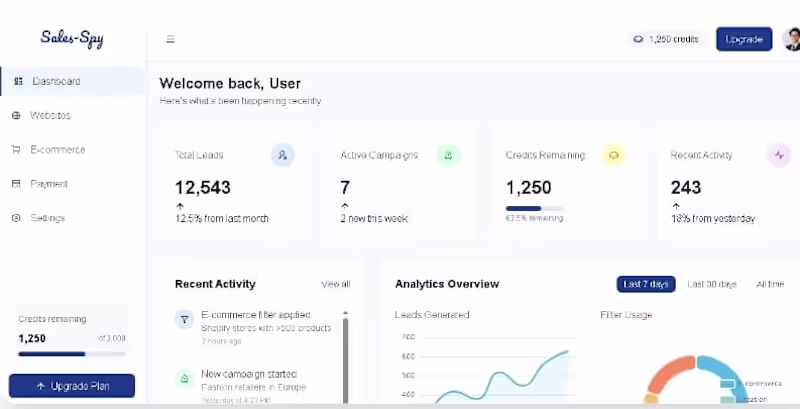Click the 12.5% from last month text
The image size is (800, 409).
(x=222, y=218)
